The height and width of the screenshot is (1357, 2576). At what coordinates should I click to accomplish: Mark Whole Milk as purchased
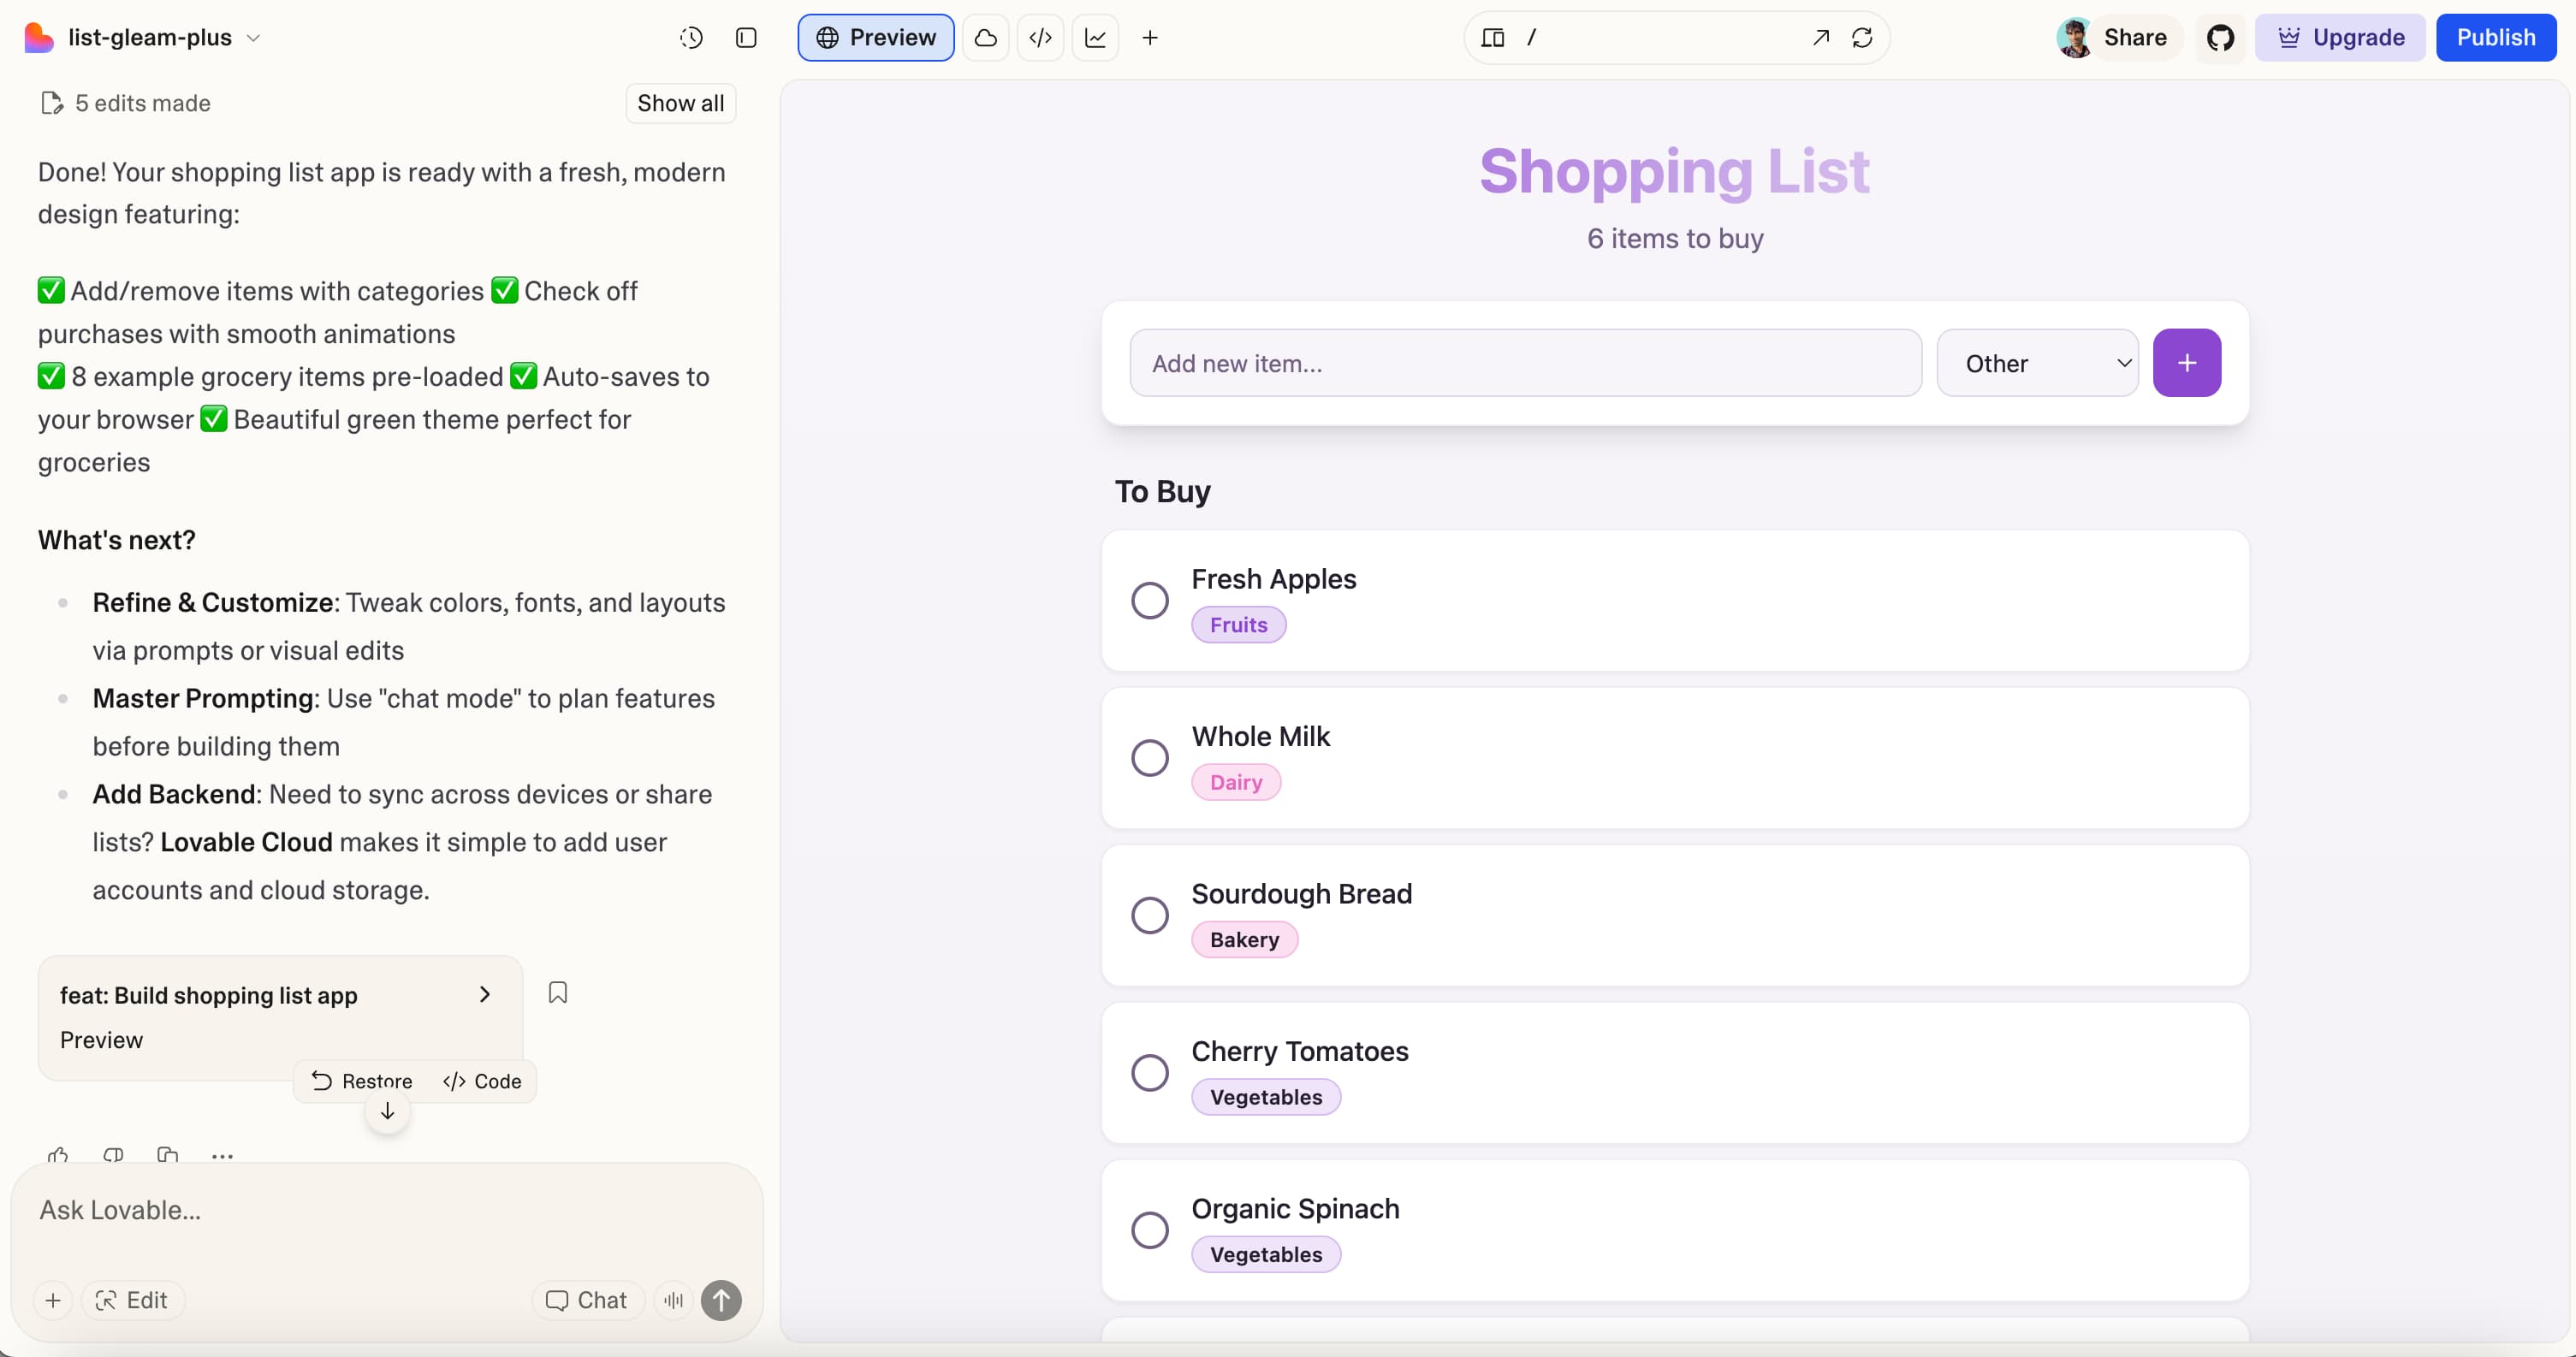pos(1150,759)
